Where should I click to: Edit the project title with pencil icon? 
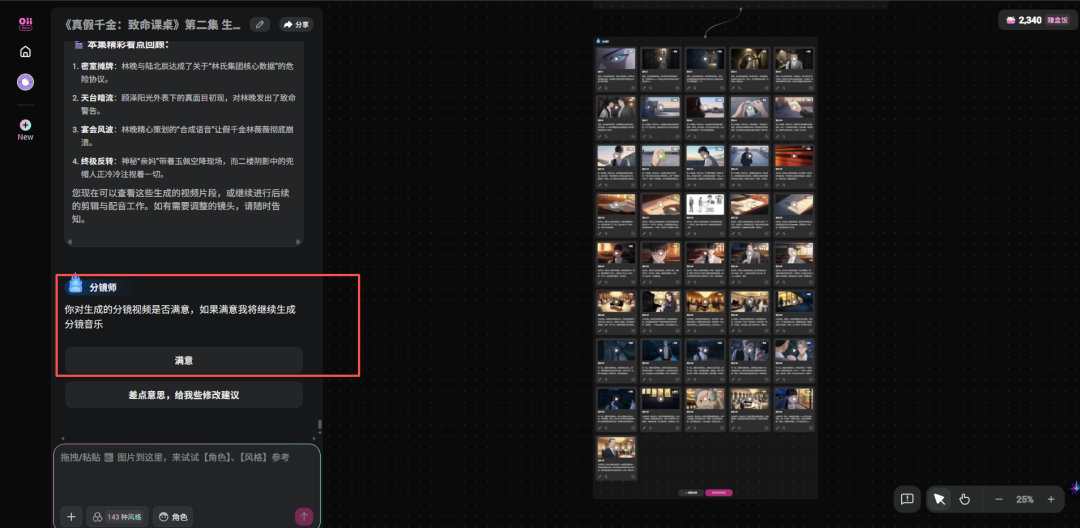coord(260,25)
